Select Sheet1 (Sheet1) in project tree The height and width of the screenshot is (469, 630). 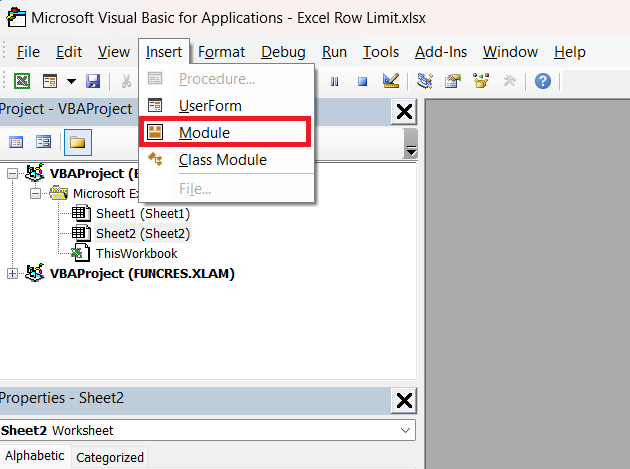[143, 213]
